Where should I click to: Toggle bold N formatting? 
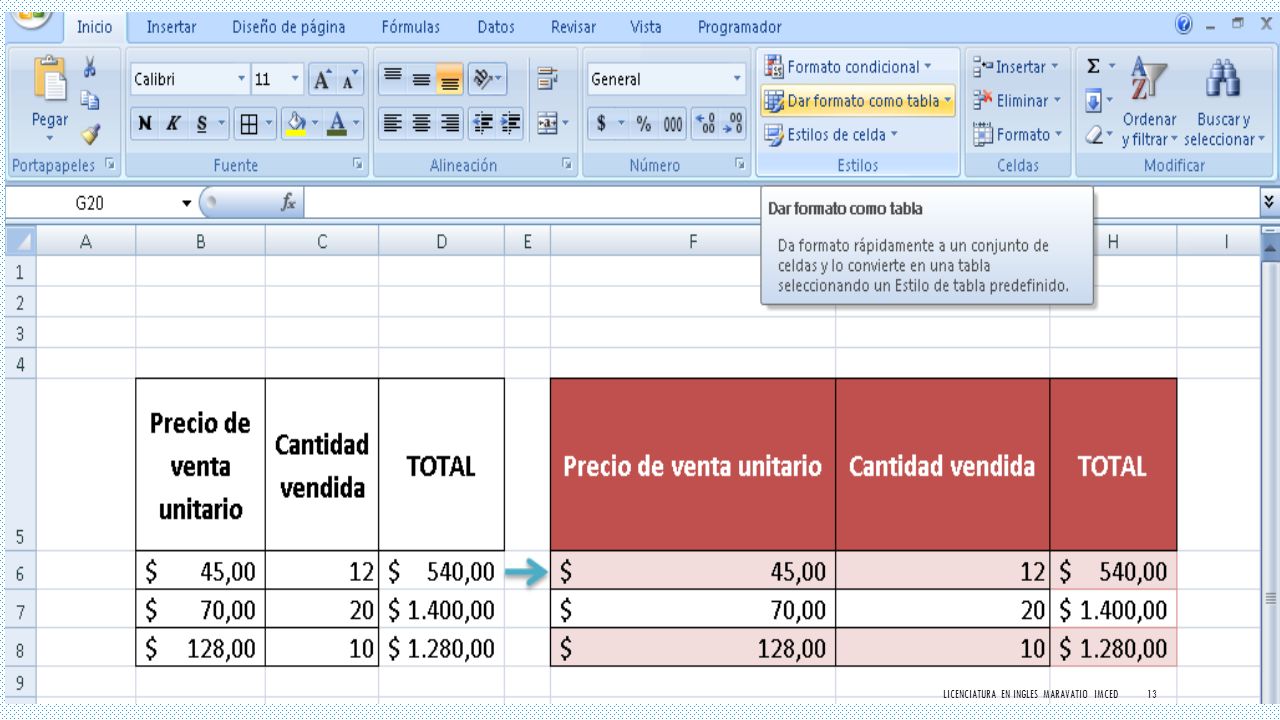pos(146,124)
